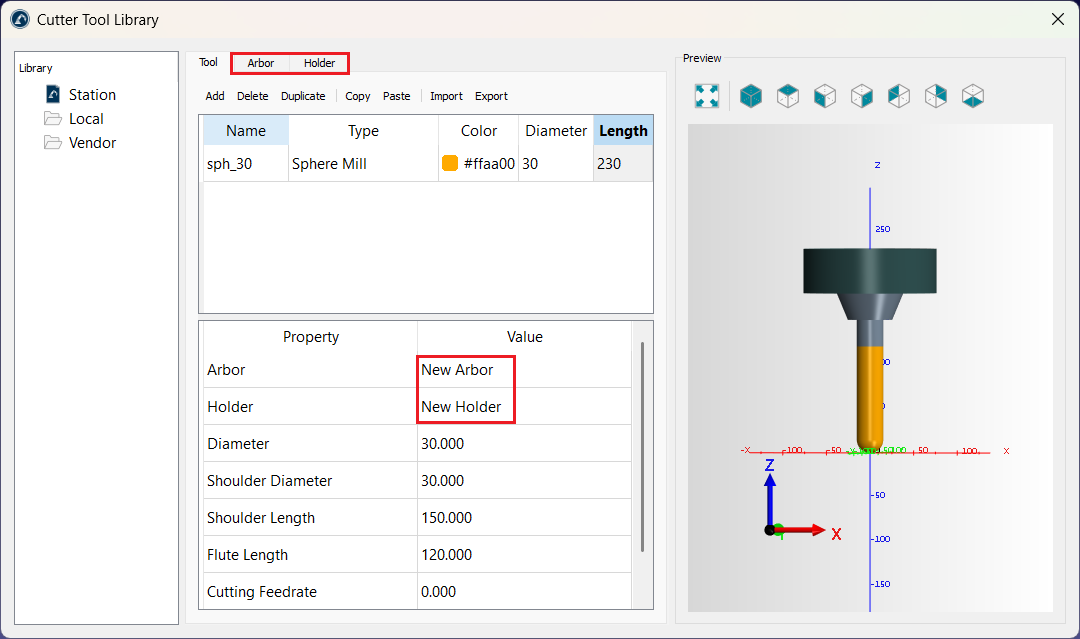Edit the Cutting Feedrate value 0.000

(x=523, y=591)
